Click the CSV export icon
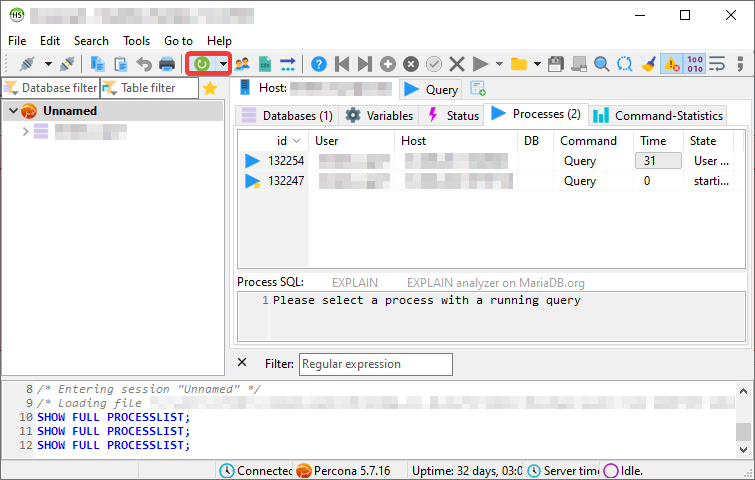 pos(265,64)
